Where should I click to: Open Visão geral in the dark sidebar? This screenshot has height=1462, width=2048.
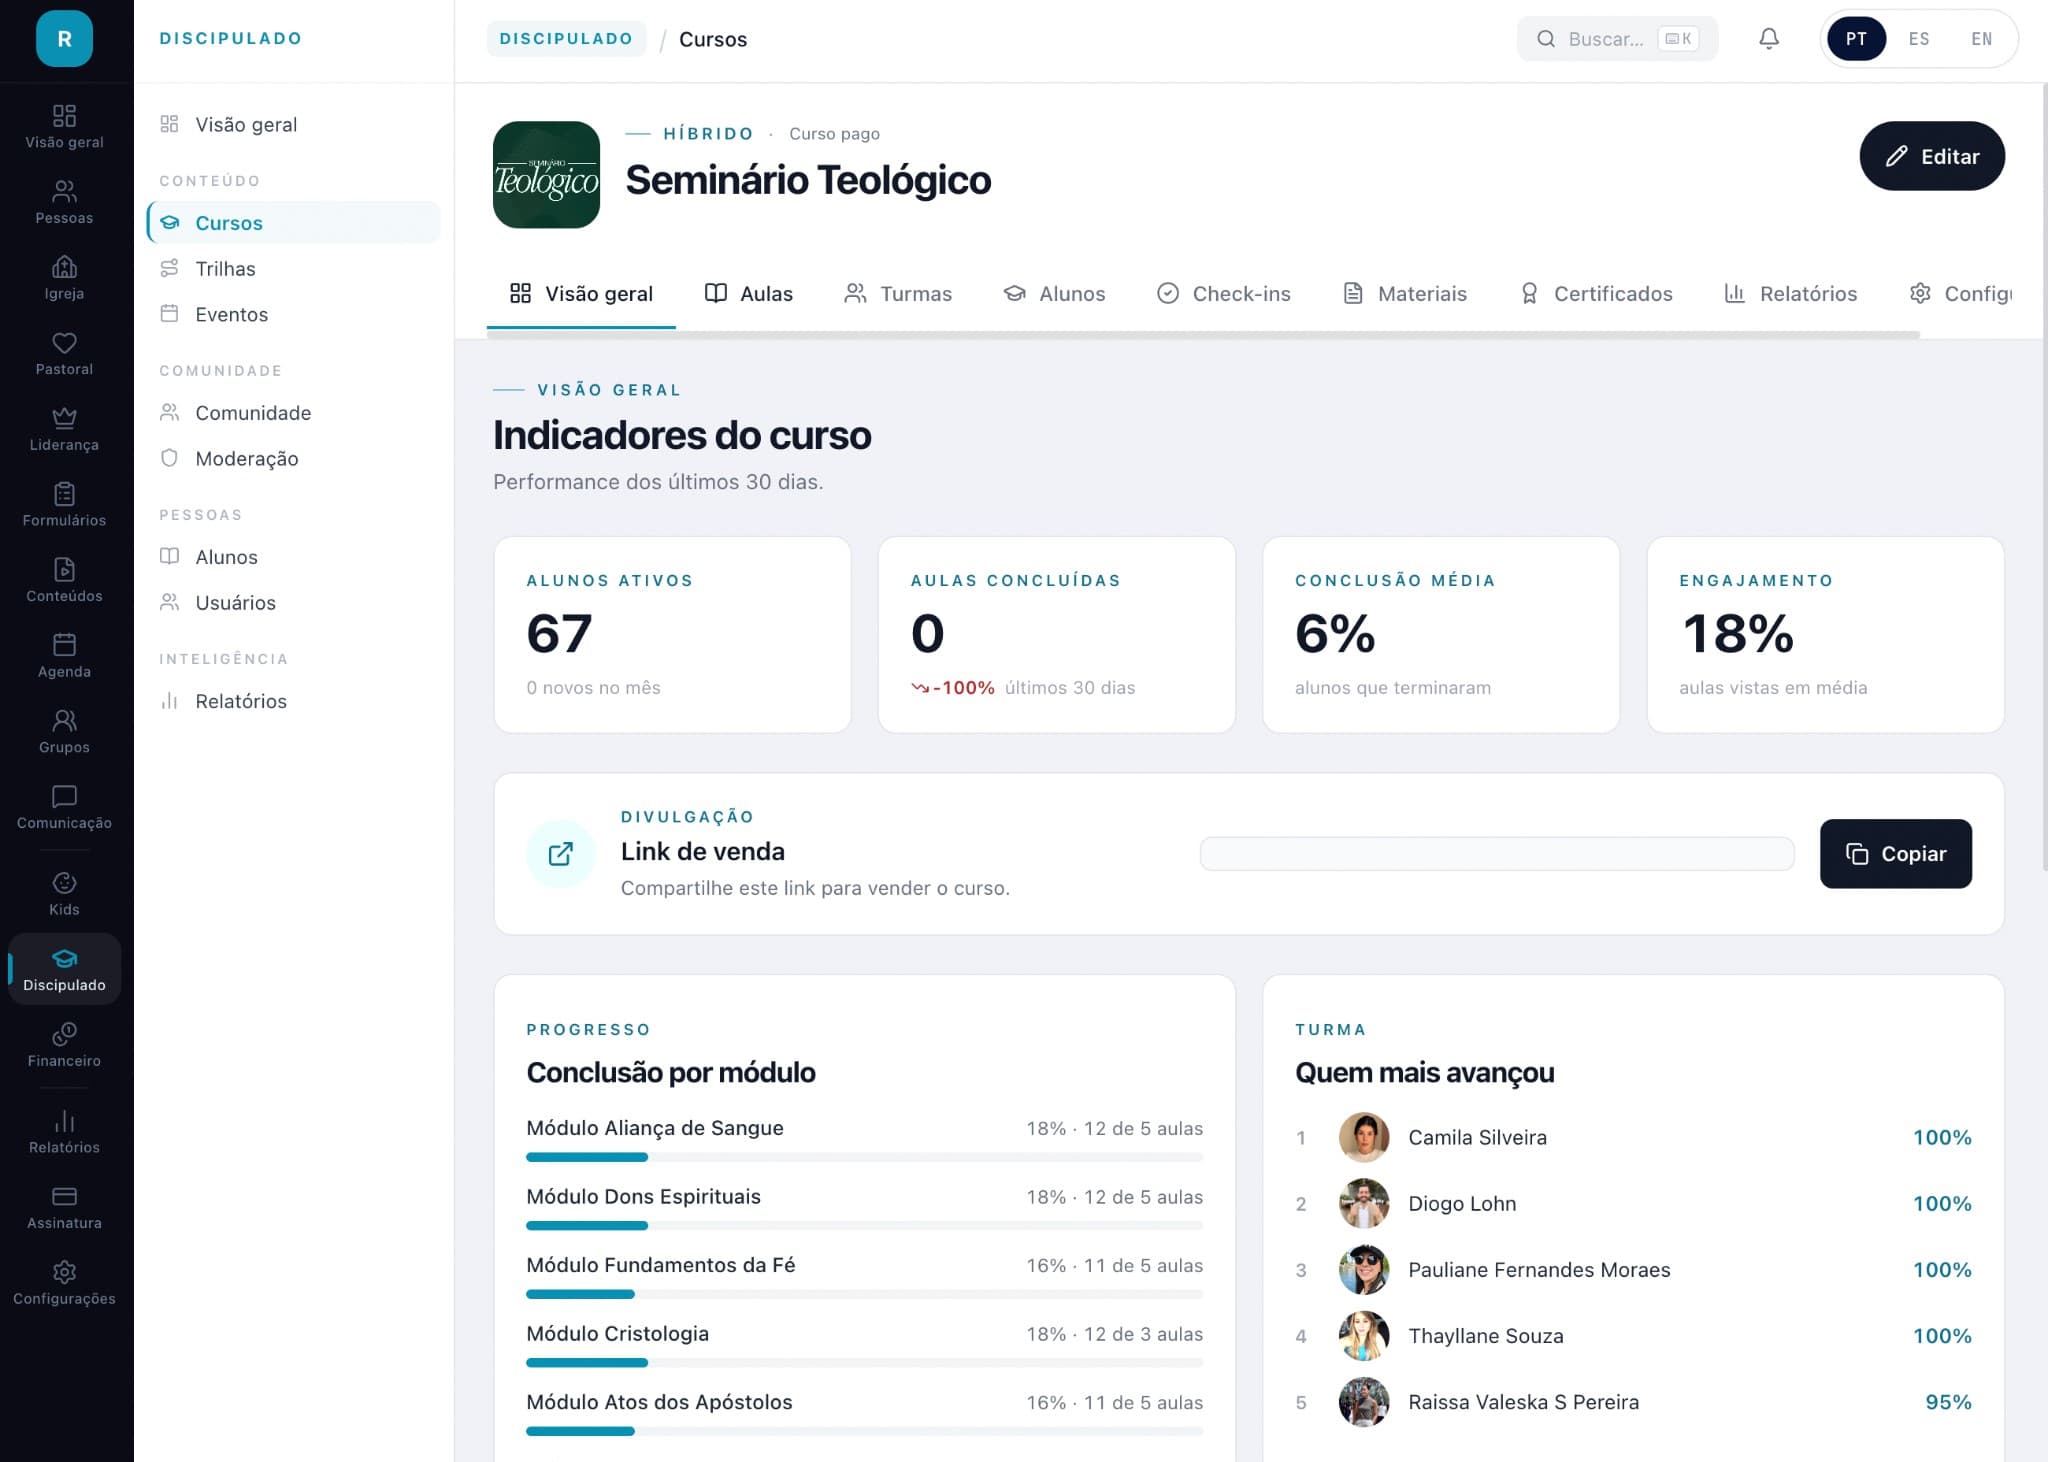(64, 126)
